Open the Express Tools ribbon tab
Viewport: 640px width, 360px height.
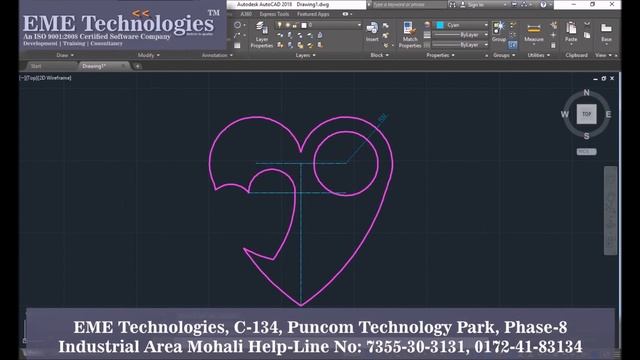(x=274, y=14)
